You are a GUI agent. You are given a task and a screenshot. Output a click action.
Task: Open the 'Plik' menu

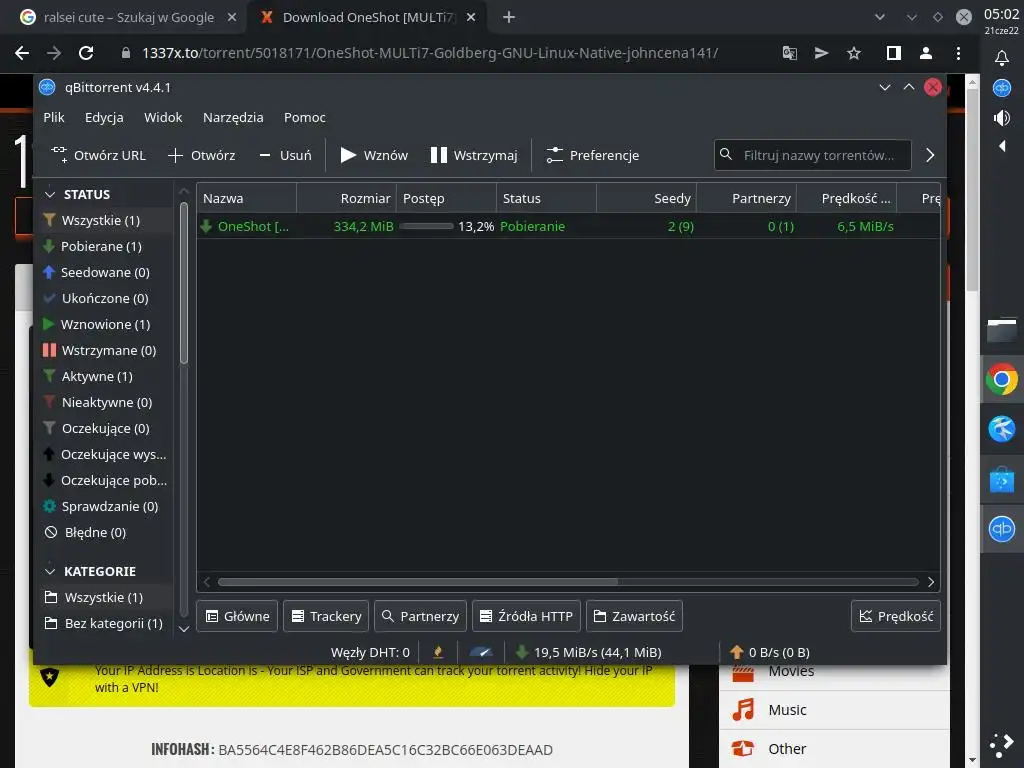[54, 118]
